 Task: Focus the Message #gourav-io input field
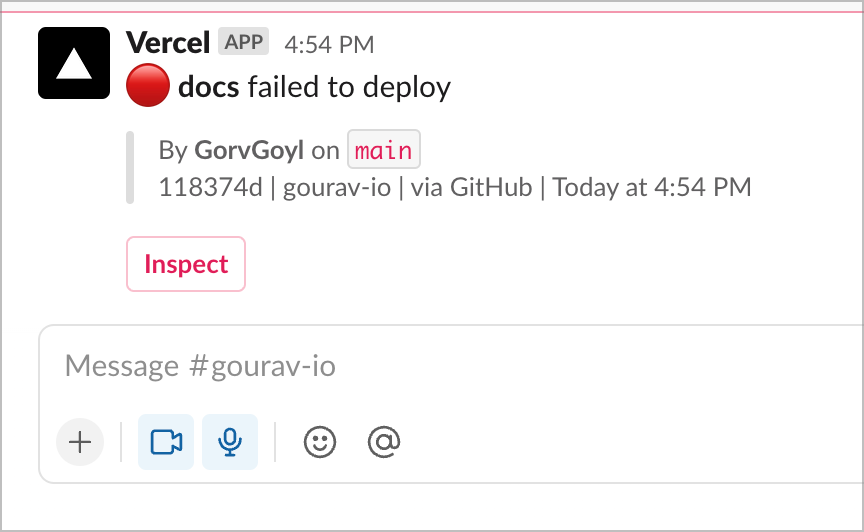point(451,366)
